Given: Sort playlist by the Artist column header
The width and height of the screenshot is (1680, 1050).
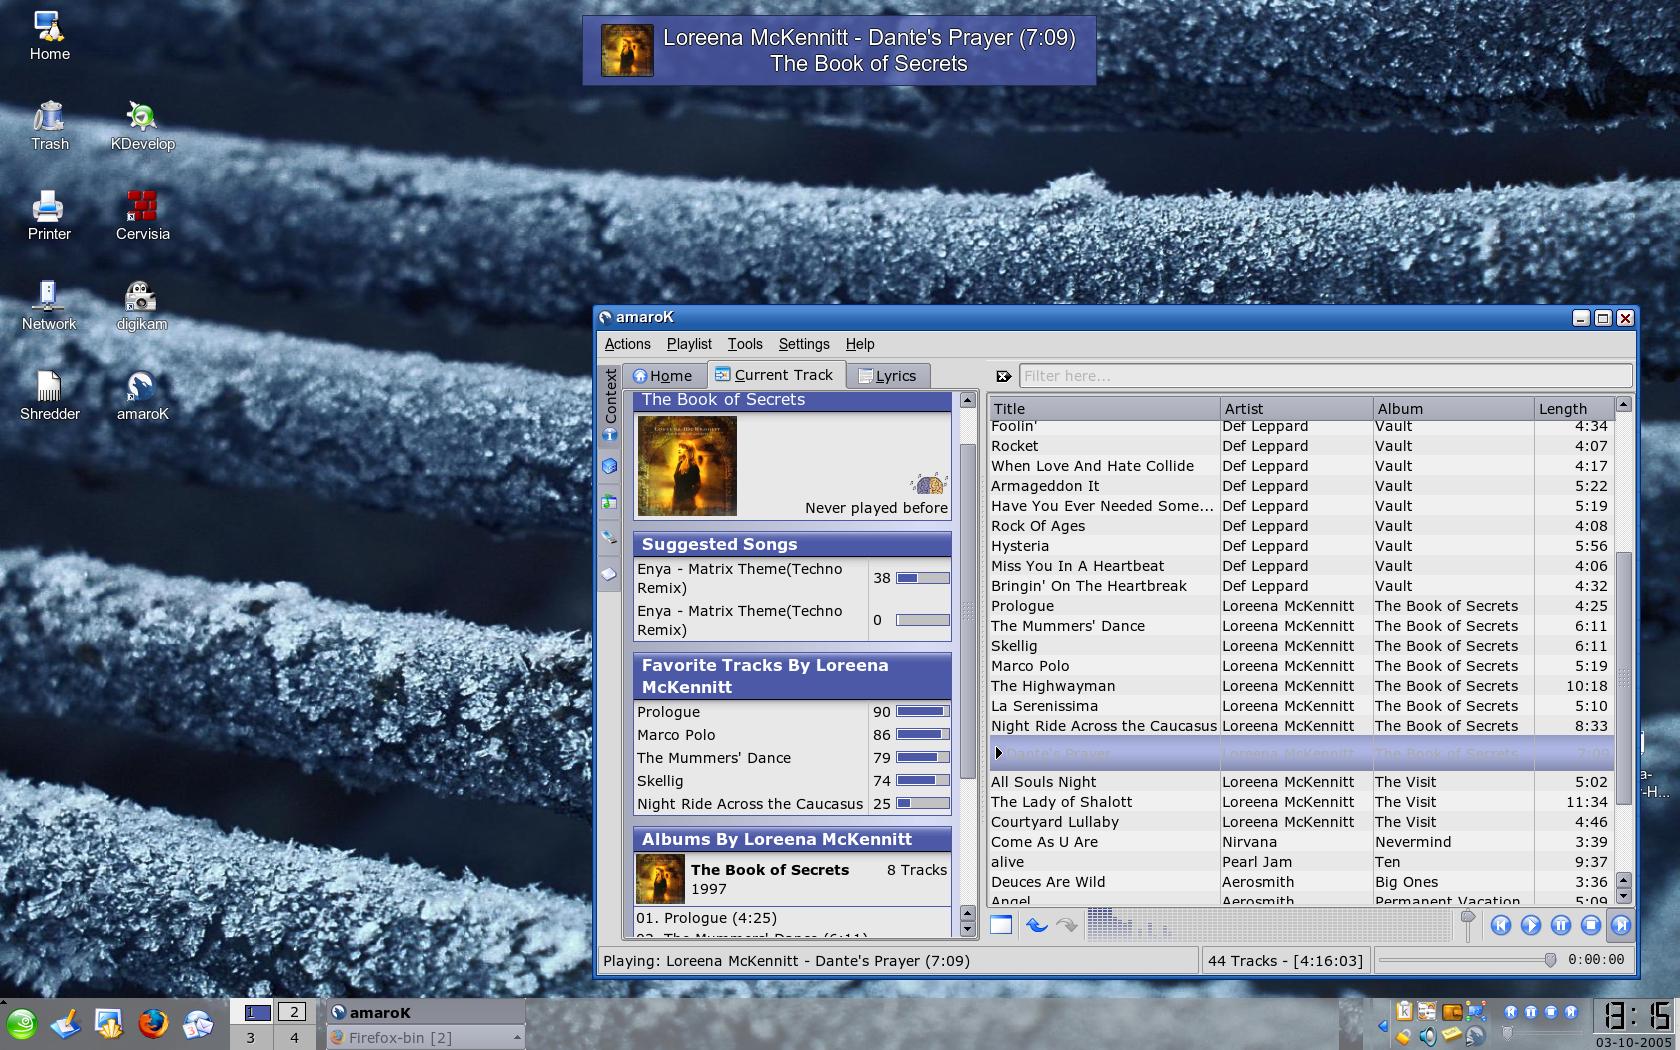Looking at the screenshot, I should [1296, 408].
